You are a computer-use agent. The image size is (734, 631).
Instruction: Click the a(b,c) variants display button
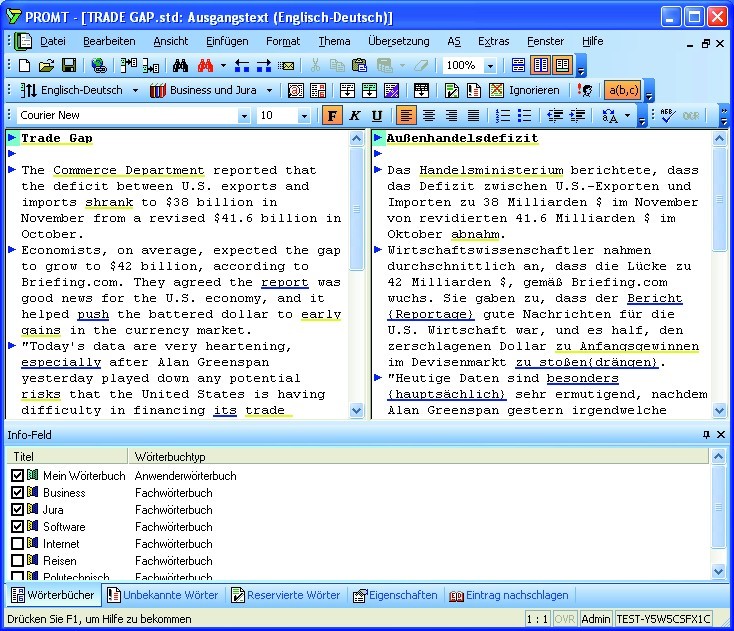(x=624, y=90)
